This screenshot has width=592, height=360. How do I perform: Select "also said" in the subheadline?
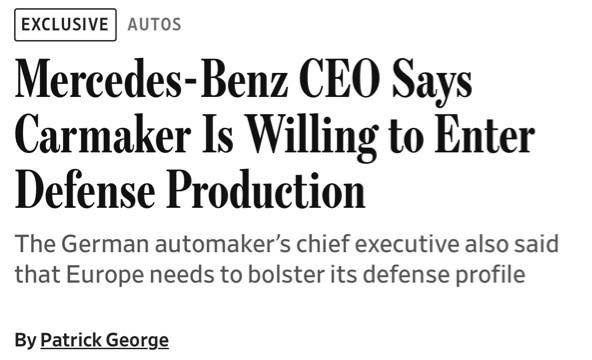[512, 244]
